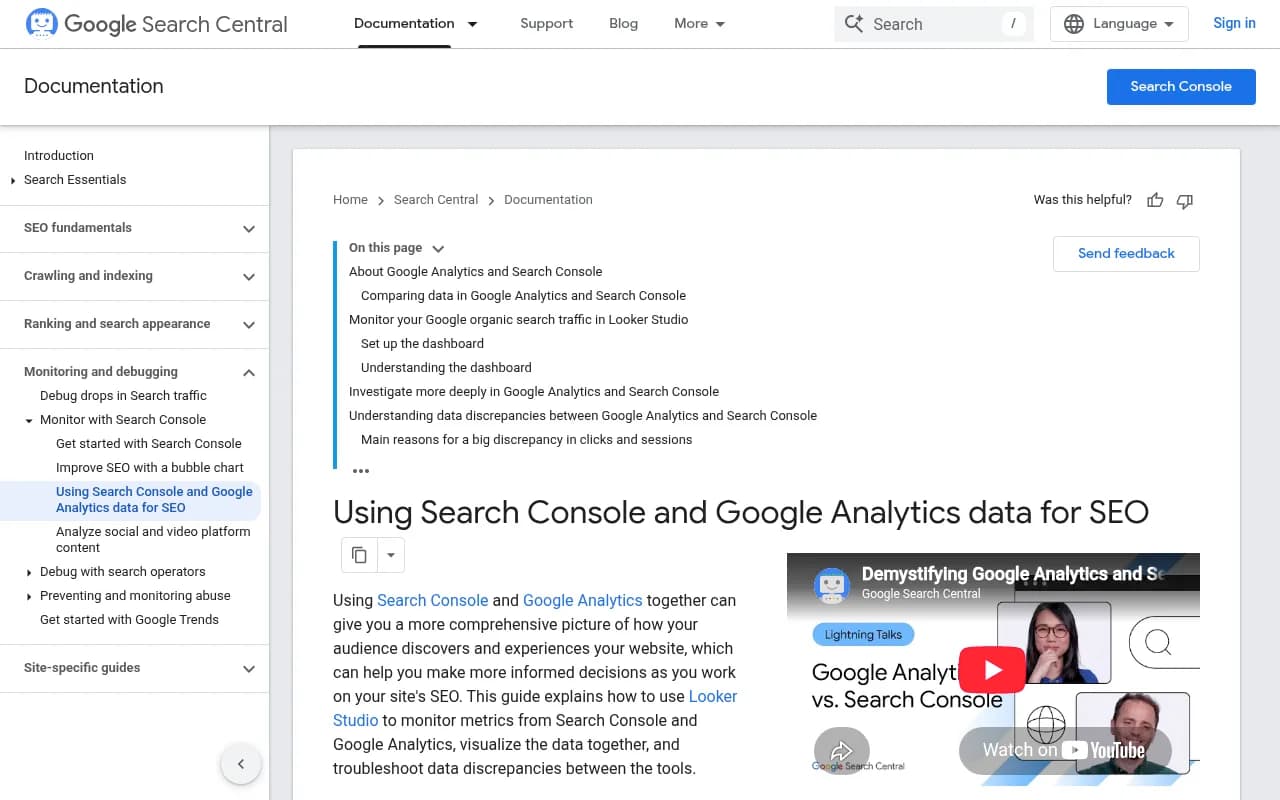Click the thumbs down not helpful icon
Viewport: 1280px width, 800px height.
(1185, 200)
